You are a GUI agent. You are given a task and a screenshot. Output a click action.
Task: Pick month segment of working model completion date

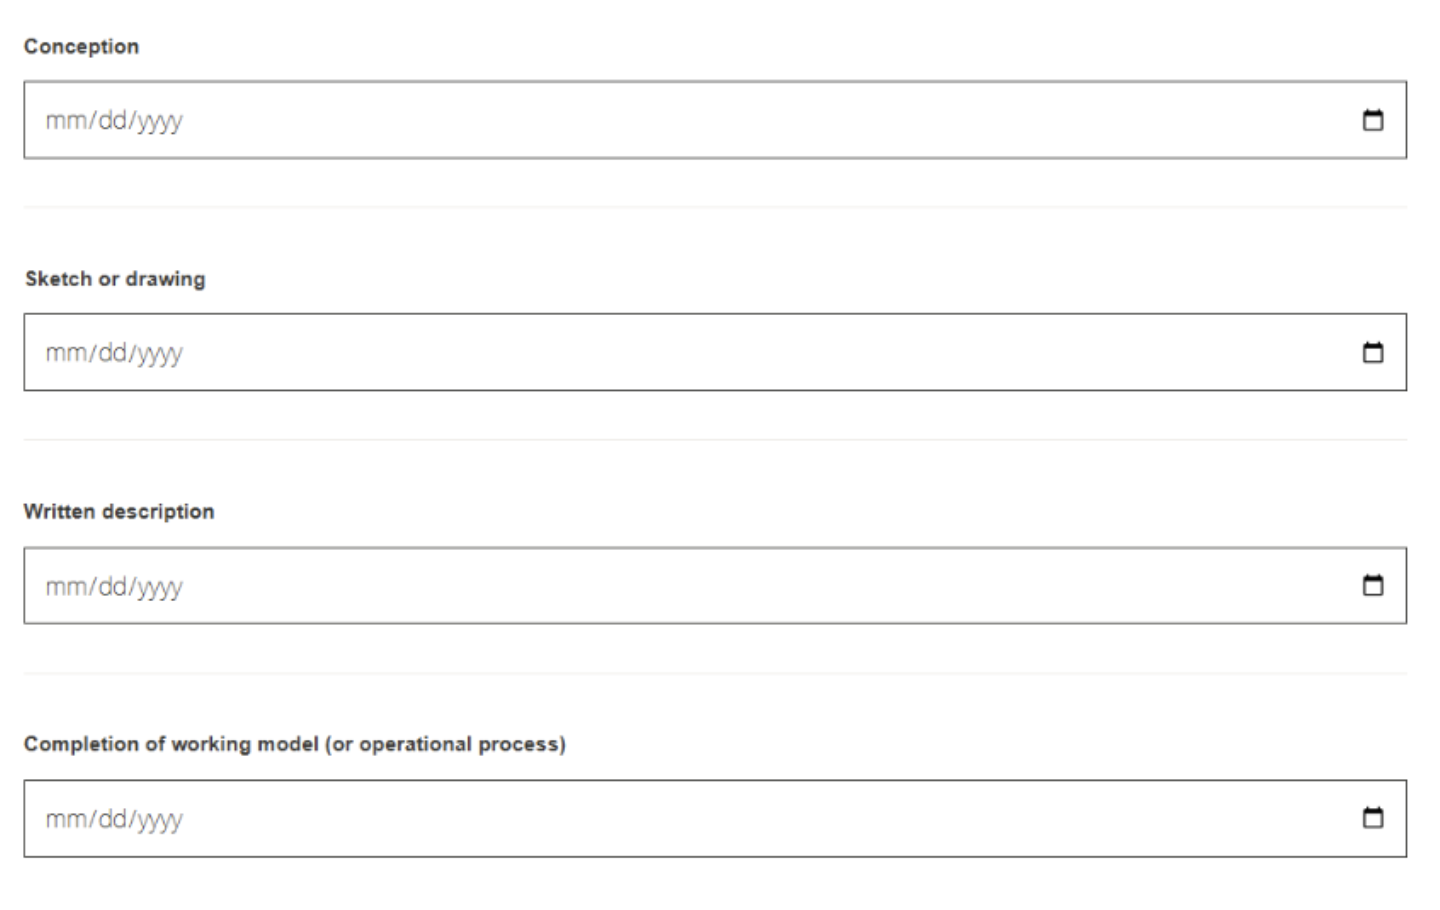(x=67, y=819)
